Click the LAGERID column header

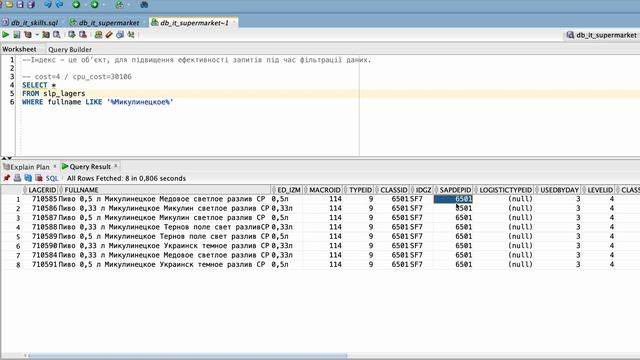click(40, 190)
